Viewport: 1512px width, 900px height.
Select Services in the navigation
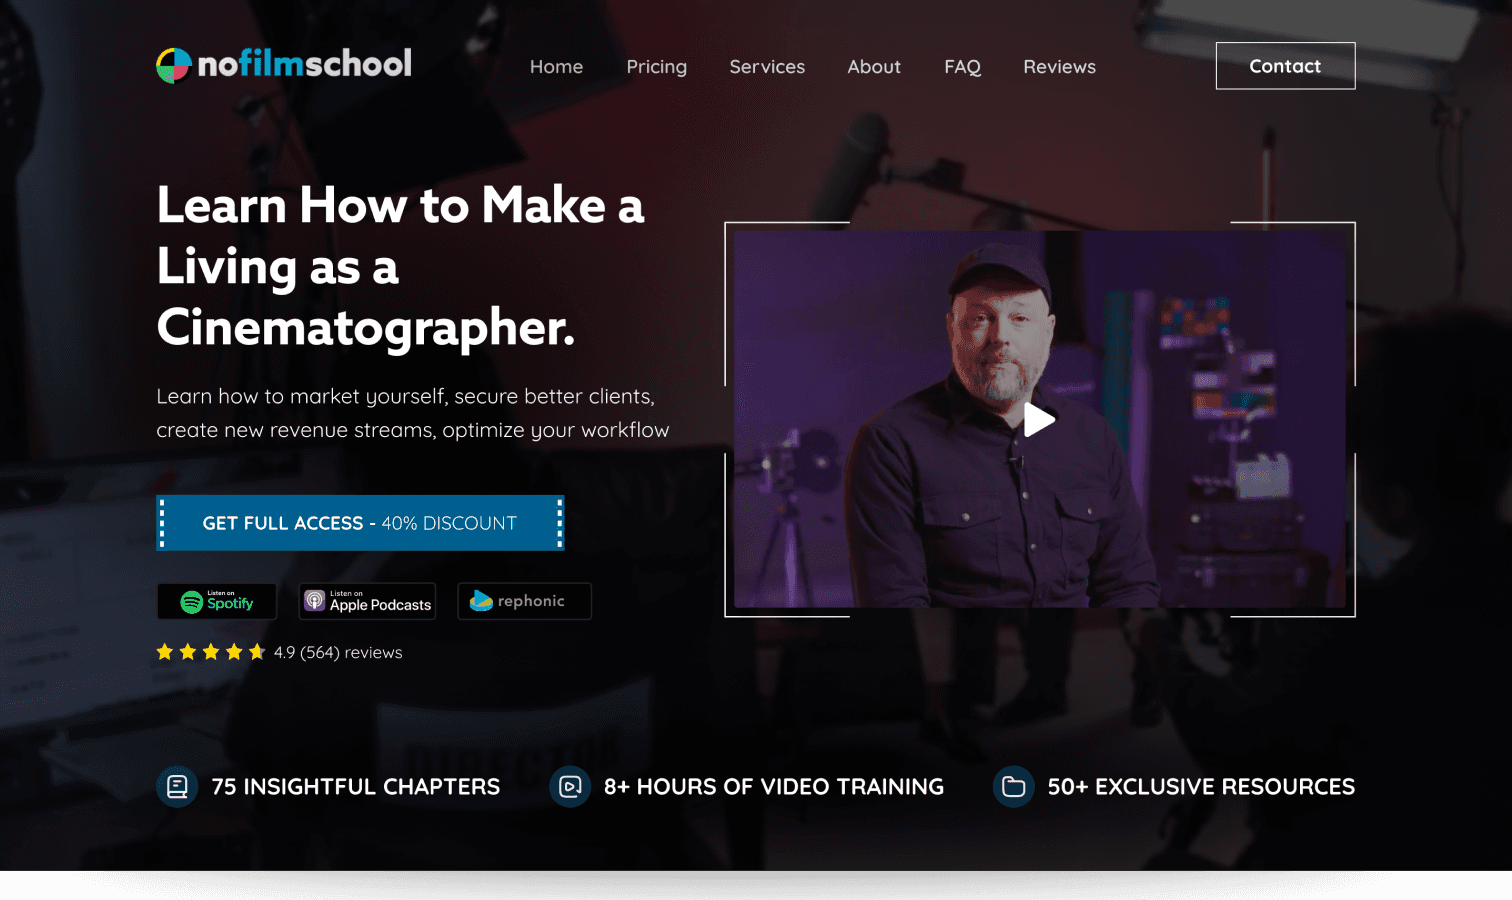pos(767,67)
